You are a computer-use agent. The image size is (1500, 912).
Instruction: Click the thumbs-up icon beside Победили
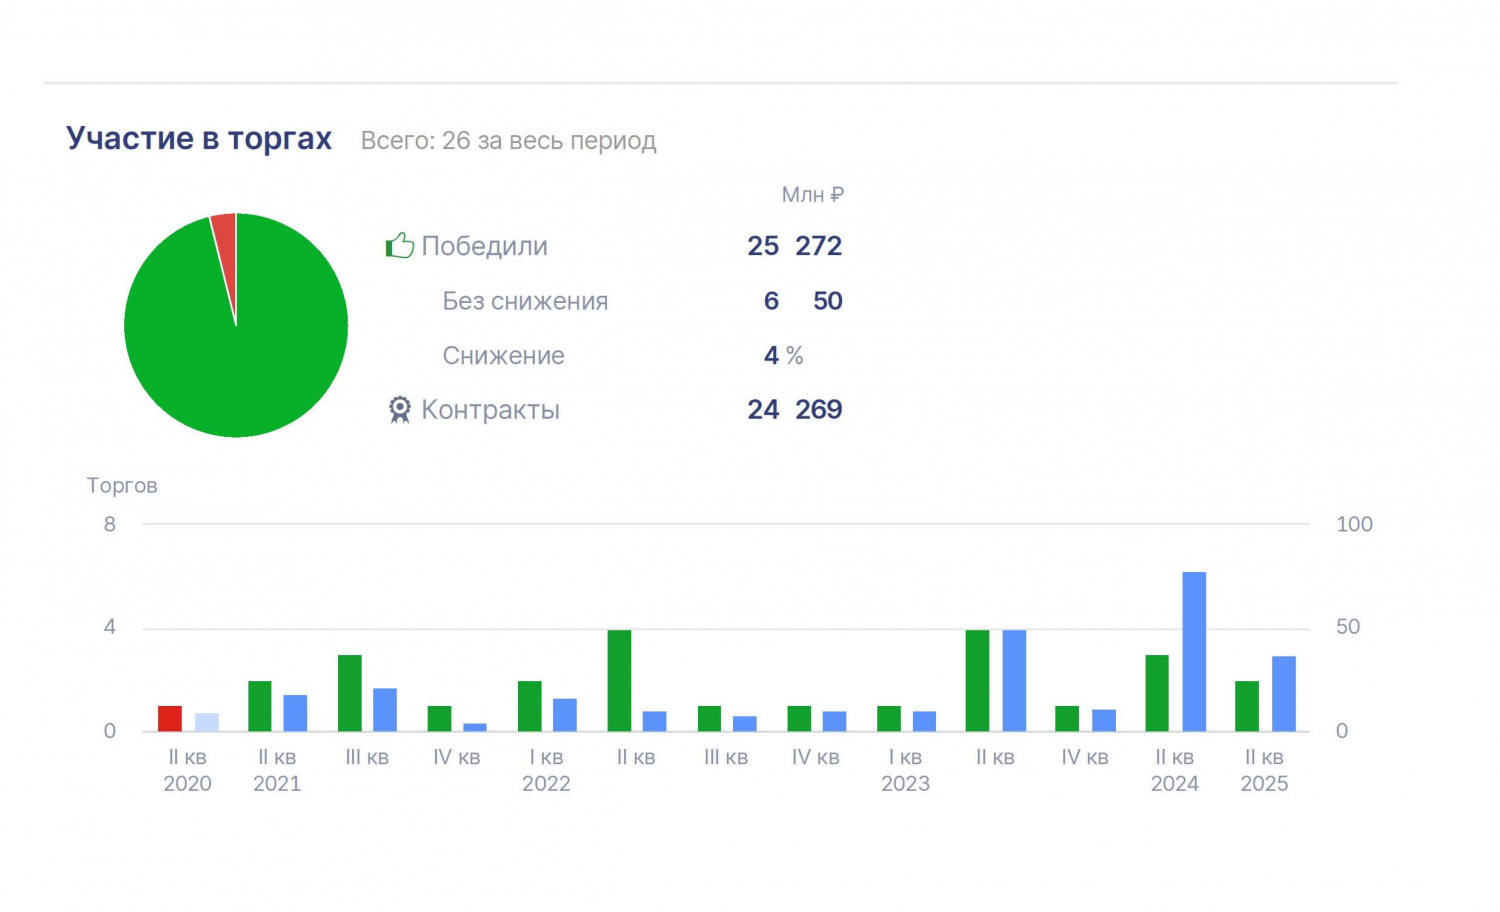click(399, 245)
